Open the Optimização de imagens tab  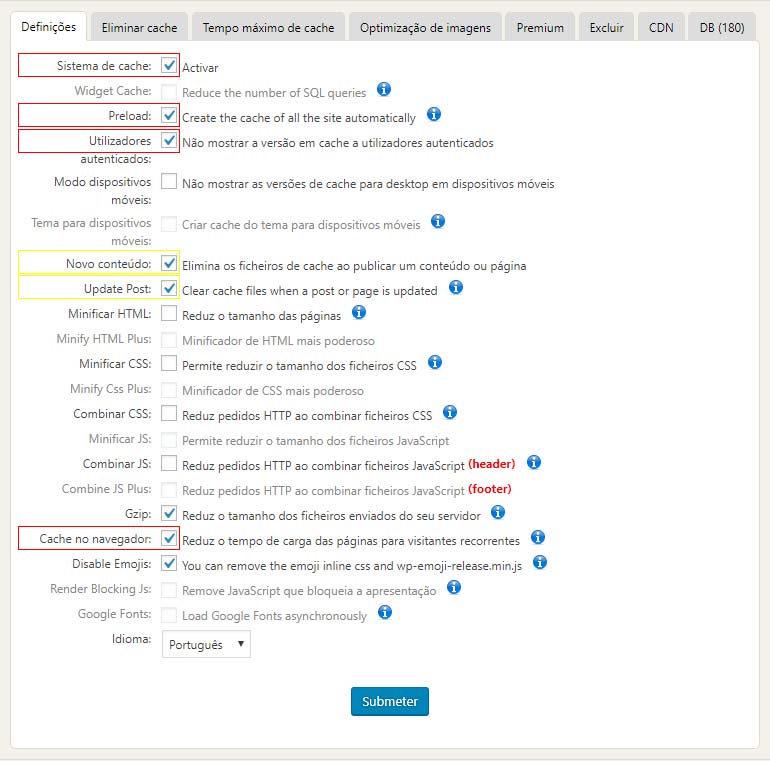(425, 27)
